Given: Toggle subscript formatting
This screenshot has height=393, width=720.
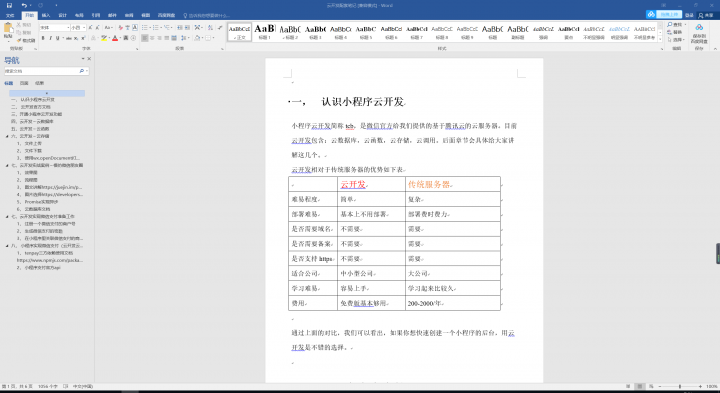Looking at the screenshot, I should (x=76, y=38).
